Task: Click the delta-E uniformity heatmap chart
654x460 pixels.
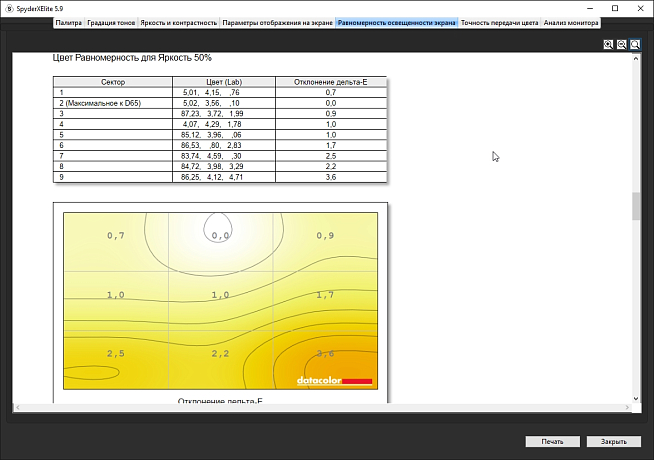Action: point(220,300)
